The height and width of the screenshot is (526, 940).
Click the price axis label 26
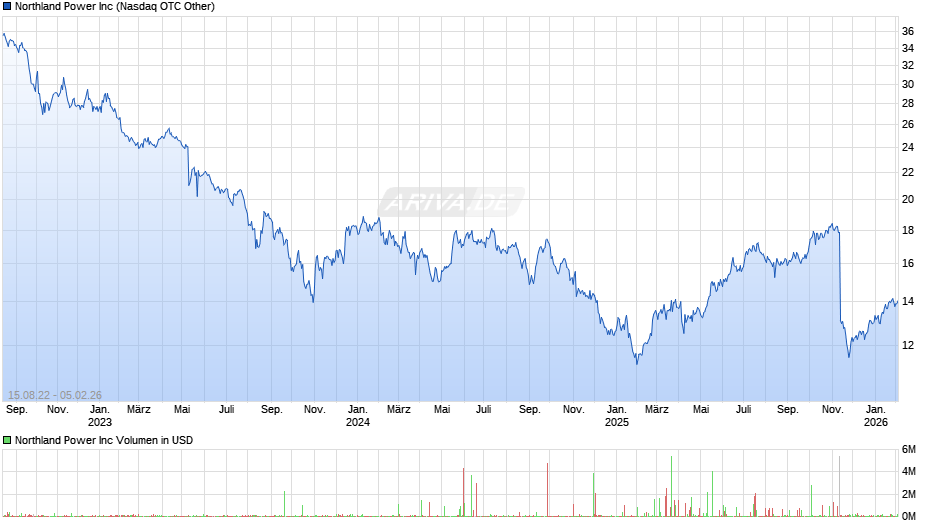[908, 124]
